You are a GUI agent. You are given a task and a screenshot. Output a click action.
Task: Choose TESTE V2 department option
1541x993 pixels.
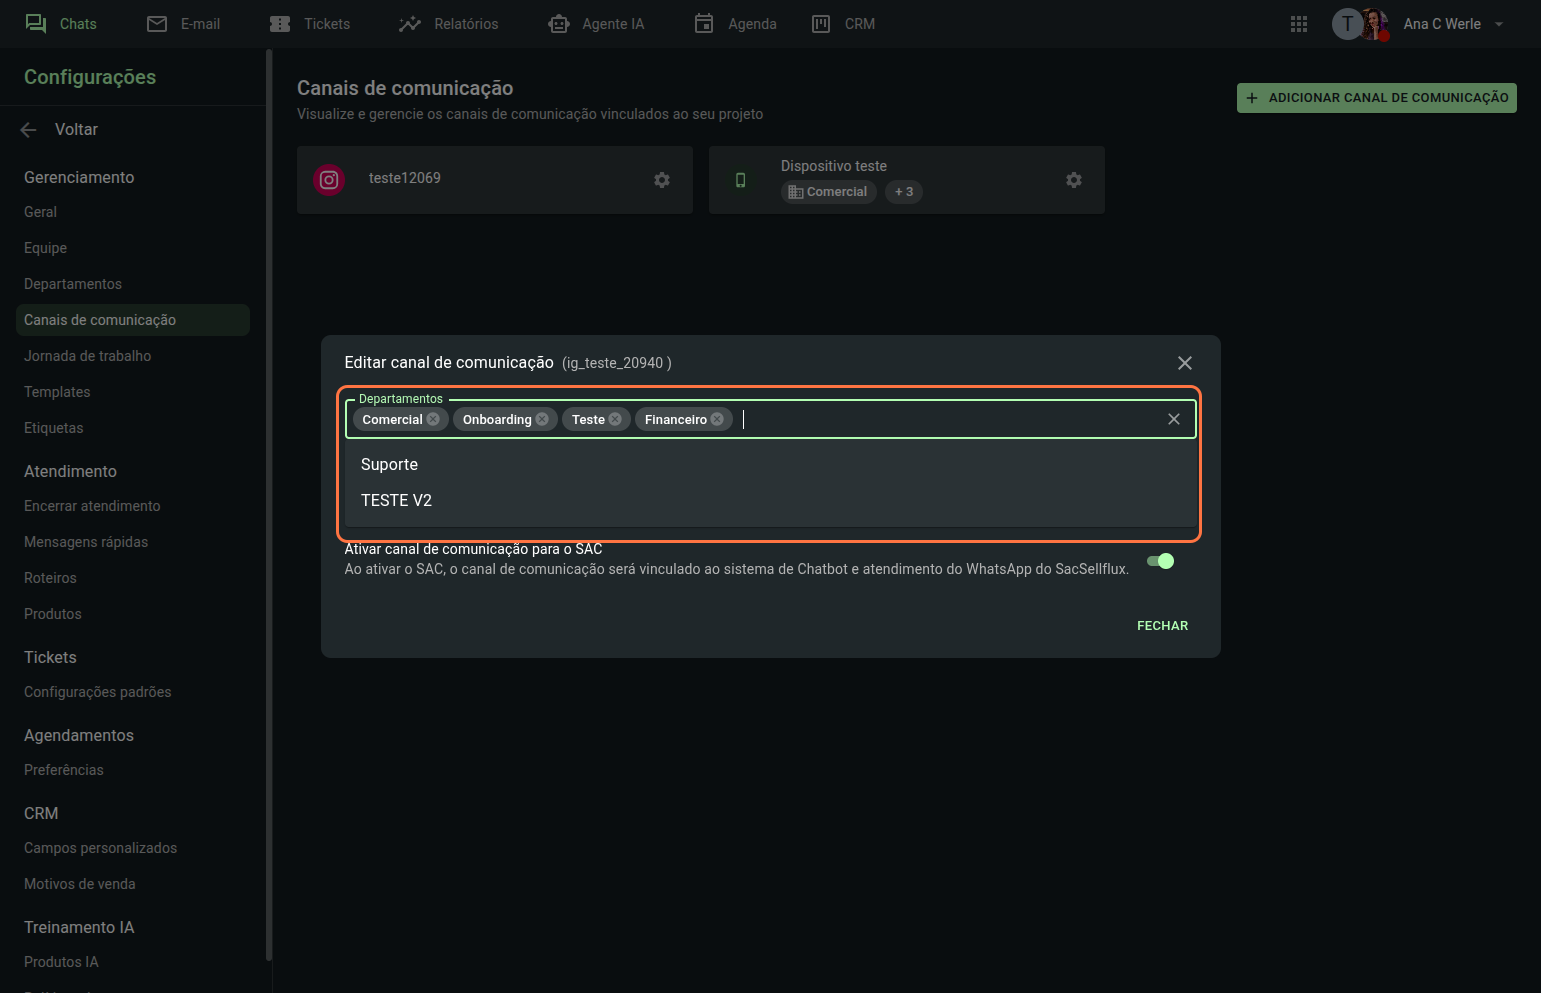(x=397, y=501)
